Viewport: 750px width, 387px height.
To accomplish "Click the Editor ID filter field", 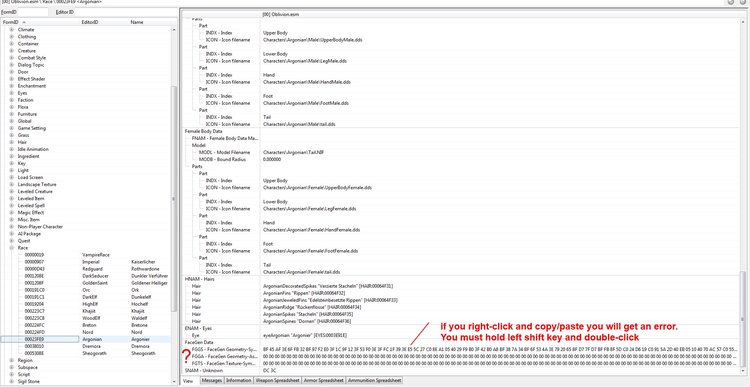I will 126,12.
